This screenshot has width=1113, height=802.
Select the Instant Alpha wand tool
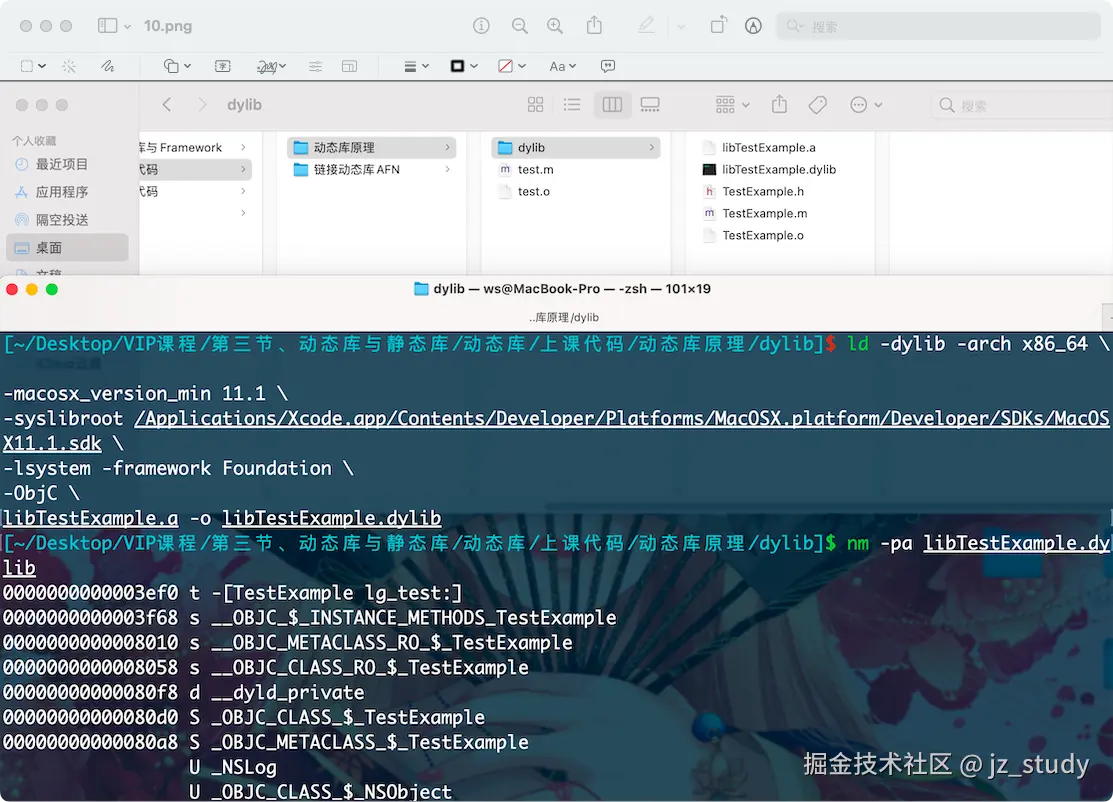point(69,66)
